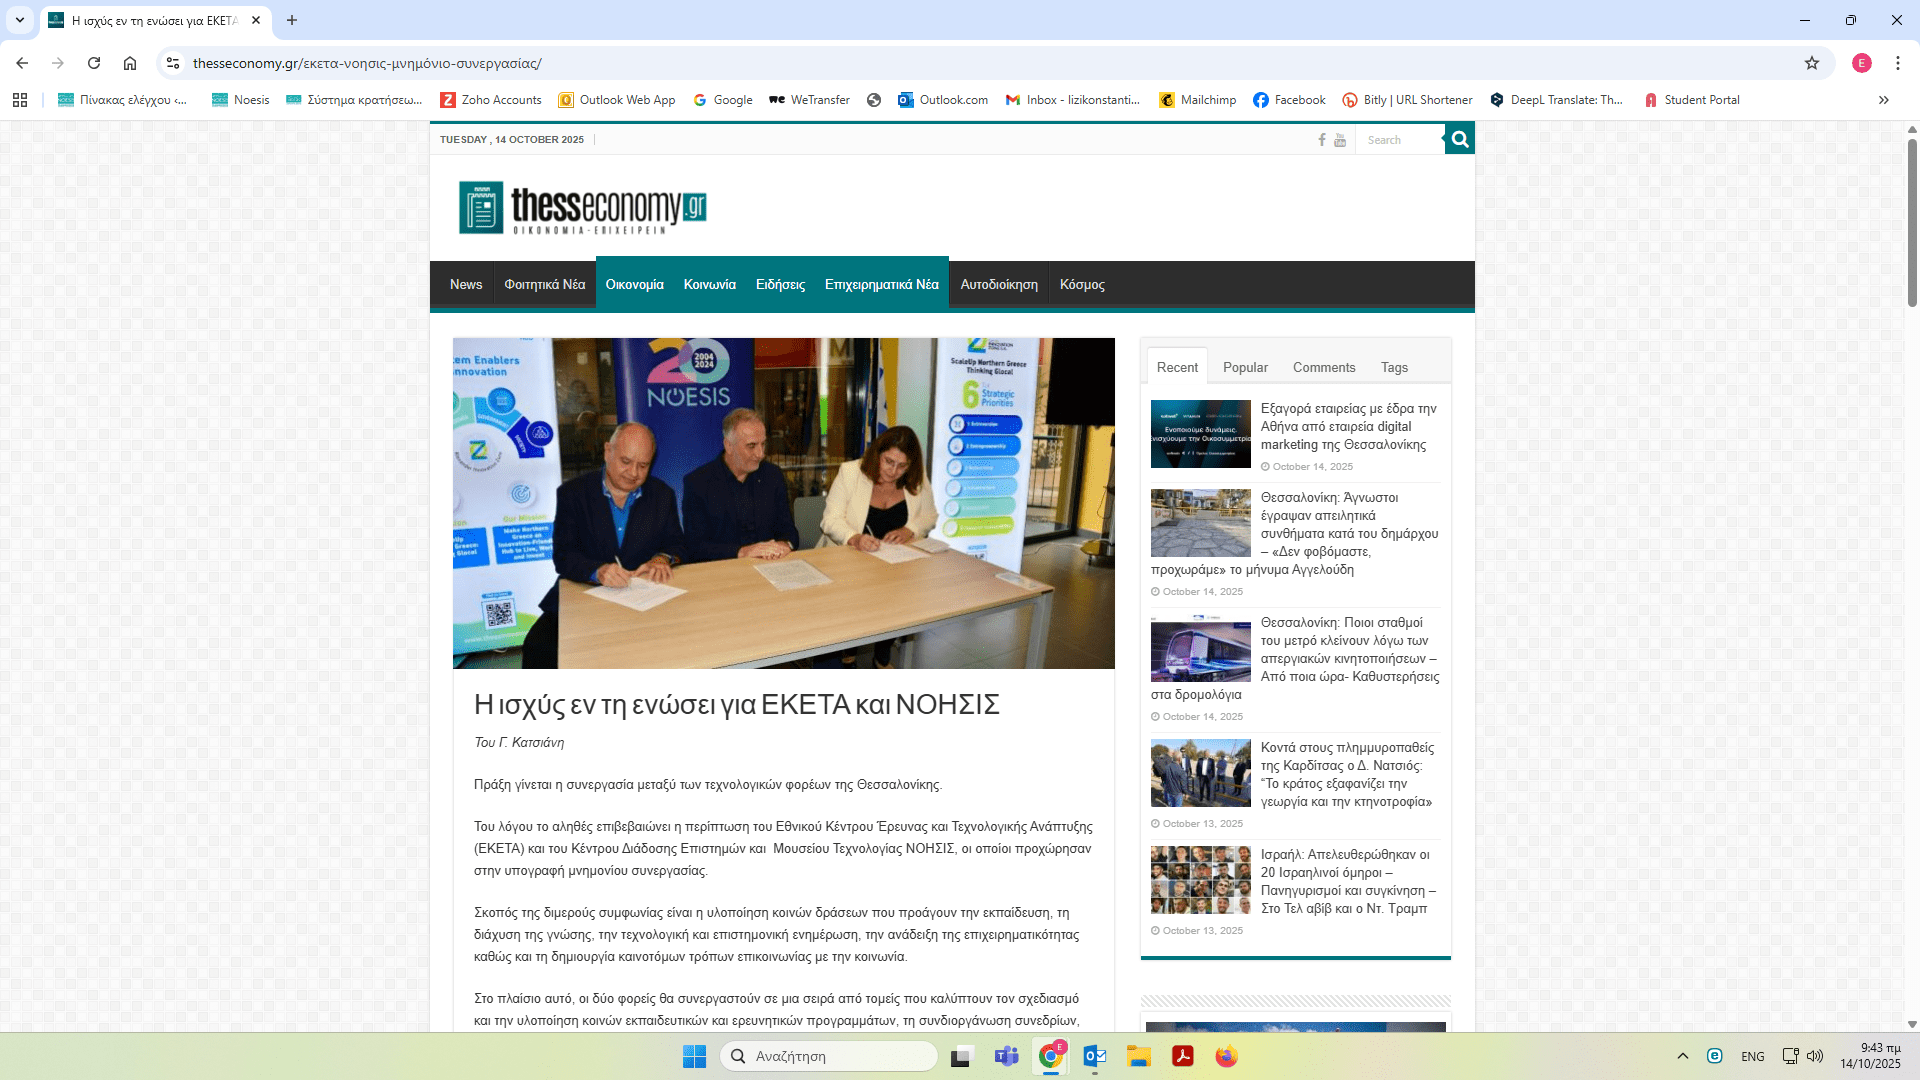Open the Noesis bookmark link
The image size is (1920, 1080).
[241, 100]
